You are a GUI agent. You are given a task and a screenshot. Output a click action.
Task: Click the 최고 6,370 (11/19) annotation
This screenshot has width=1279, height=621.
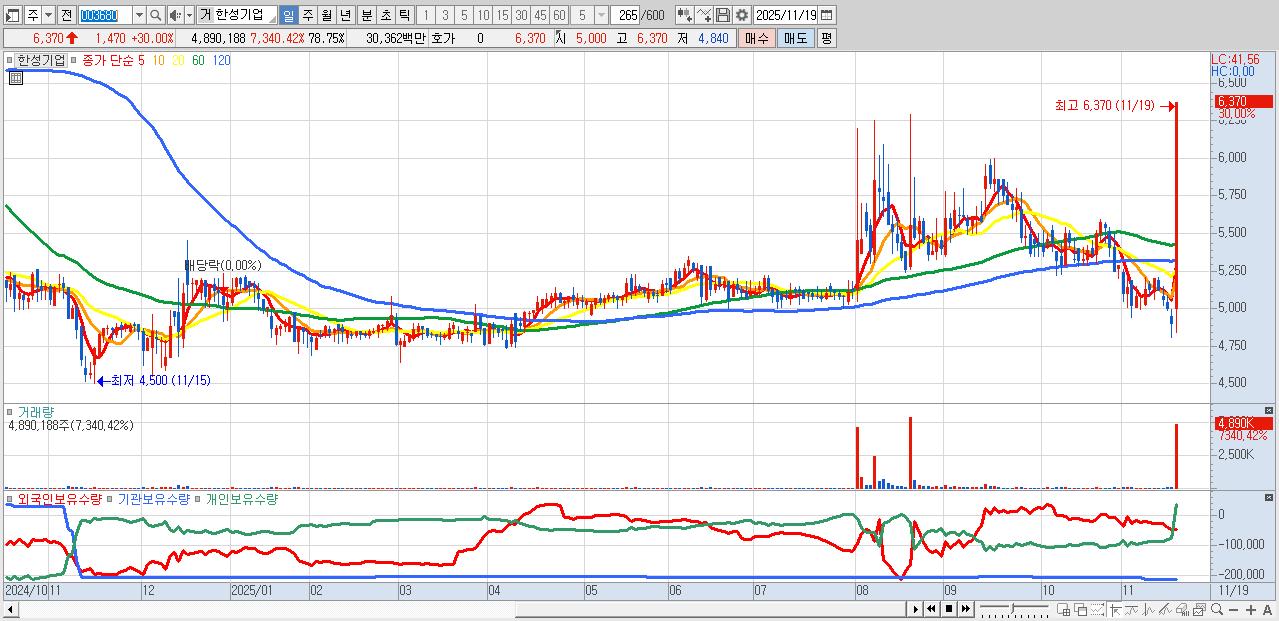point(1104,104)
